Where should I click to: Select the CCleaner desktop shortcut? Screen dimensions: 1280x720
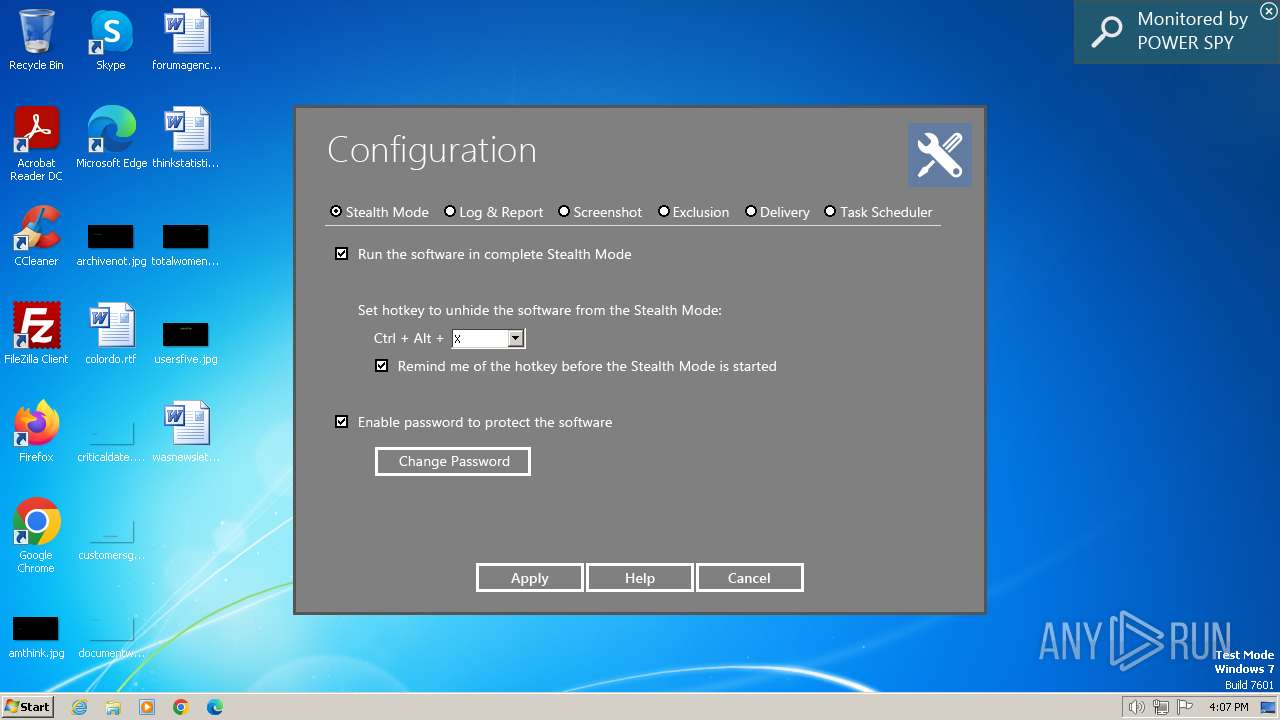pyautogui.click(x=36, y=237)
